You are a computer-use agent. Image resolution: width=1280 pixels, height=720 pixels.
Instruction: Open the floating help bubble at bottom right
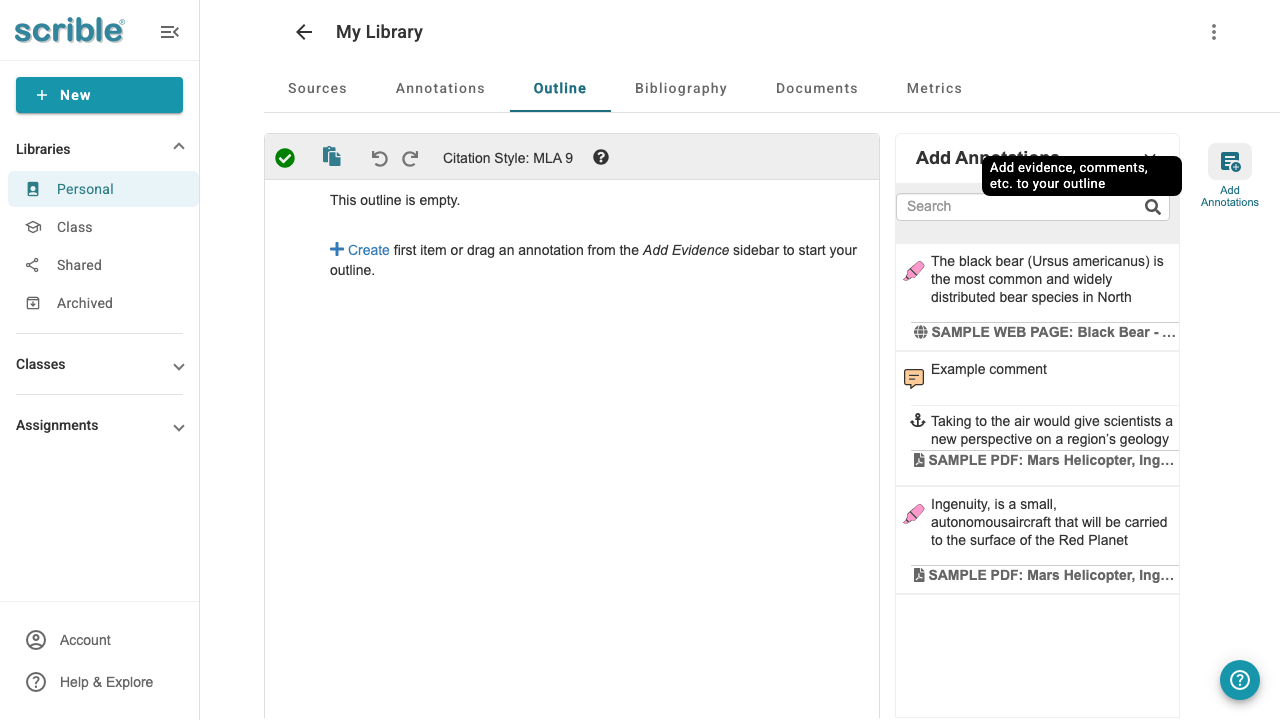tap(1239, 679)
